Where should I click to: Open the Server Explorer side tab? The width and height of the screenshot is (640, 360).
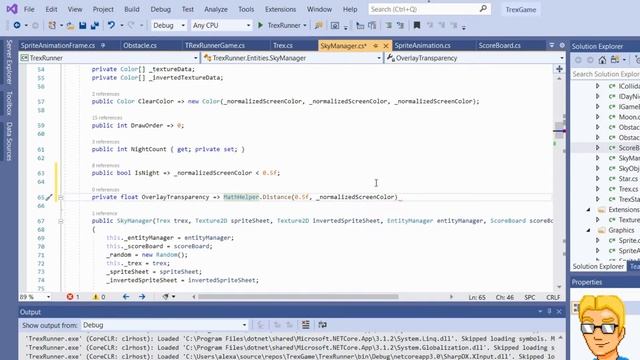9,62
